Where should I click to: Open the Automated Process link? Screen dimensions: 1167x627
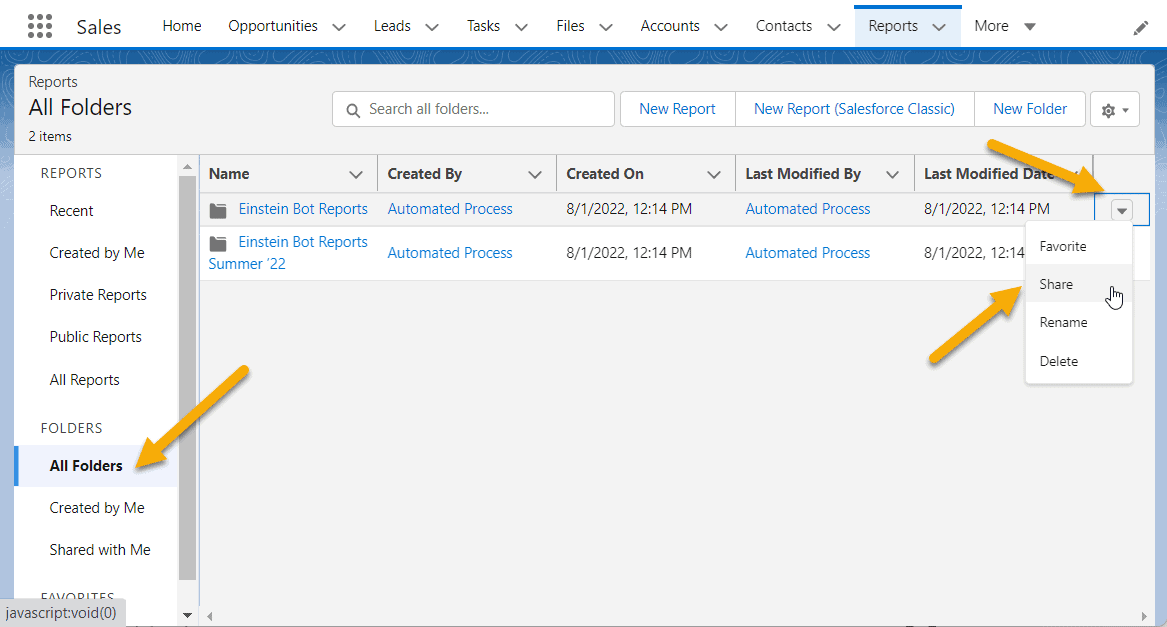point(449,209)
